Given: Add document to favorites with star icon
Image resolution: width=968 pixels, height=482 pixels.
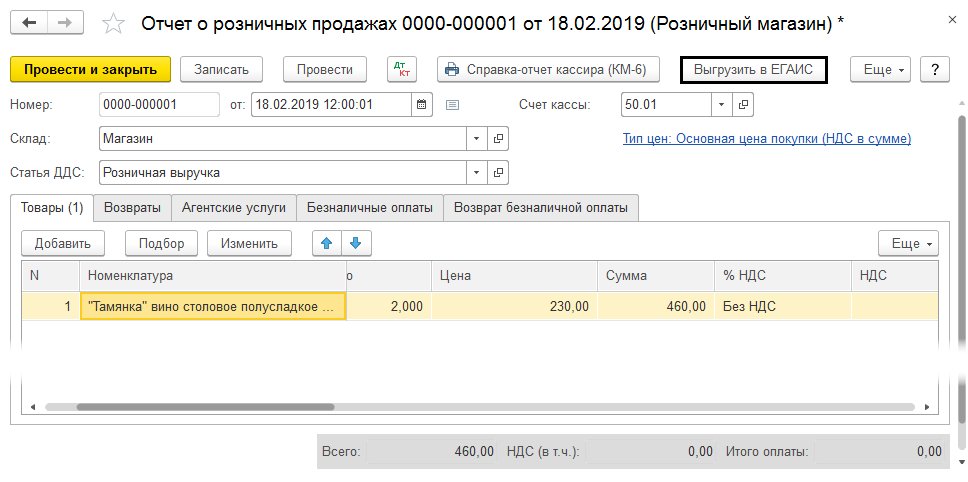Looking at the screenshot, I should click(x=115, y=23).
